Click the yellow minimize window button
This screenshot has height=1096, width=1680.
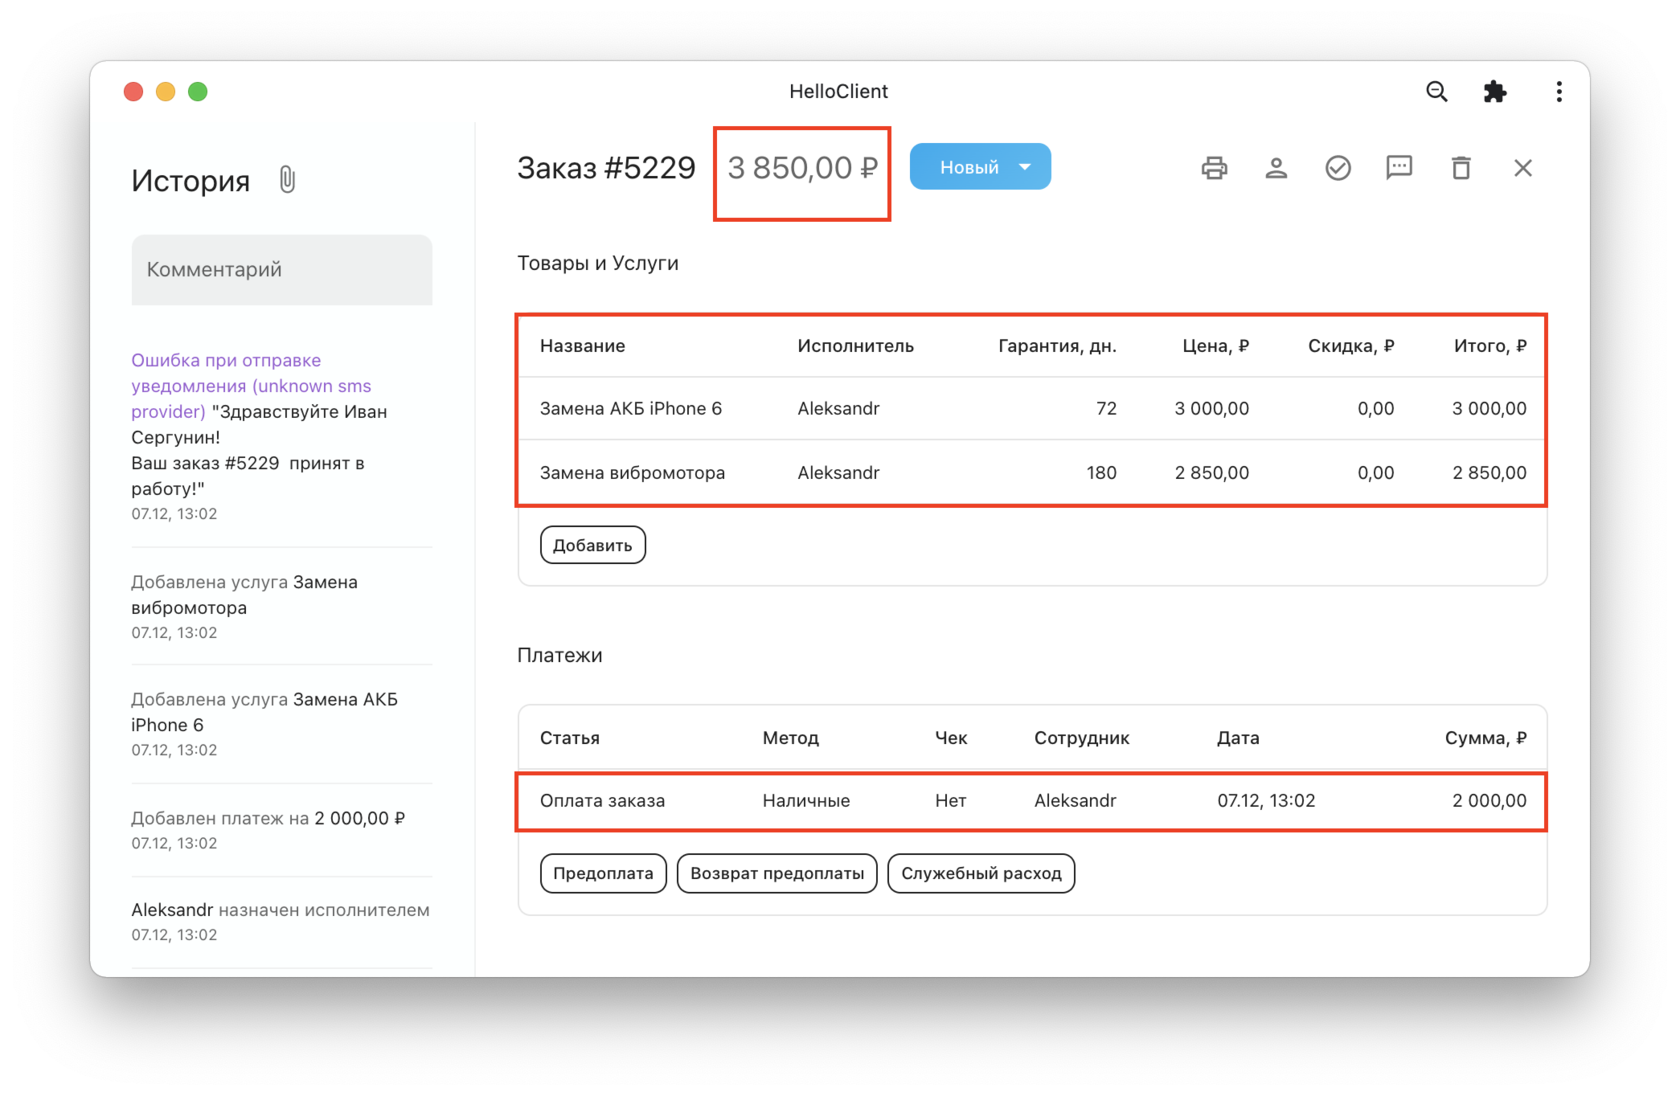coord(166,92)
